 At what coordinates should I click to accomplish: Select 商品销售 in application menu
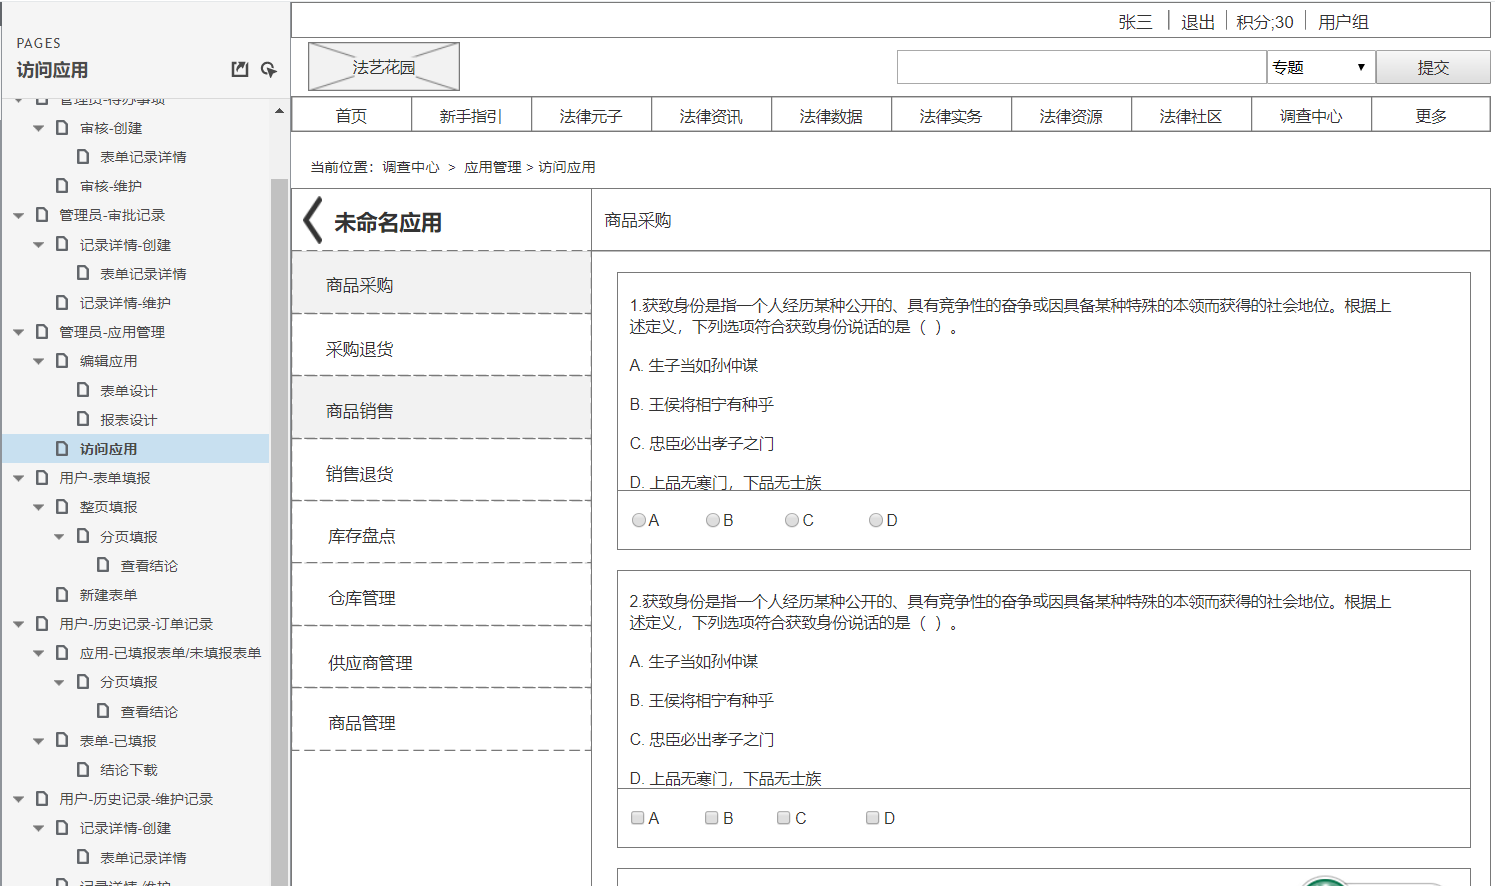click(441, 410)
